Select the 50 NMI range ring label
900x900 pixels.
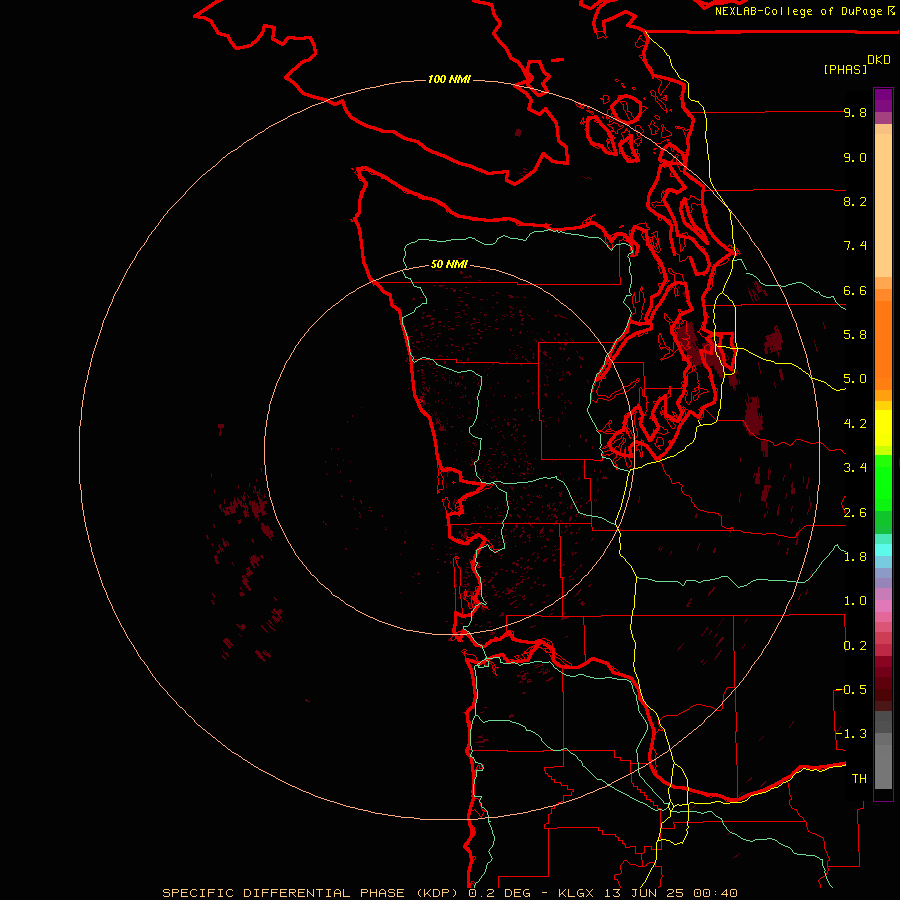click(x=449, y=264)
